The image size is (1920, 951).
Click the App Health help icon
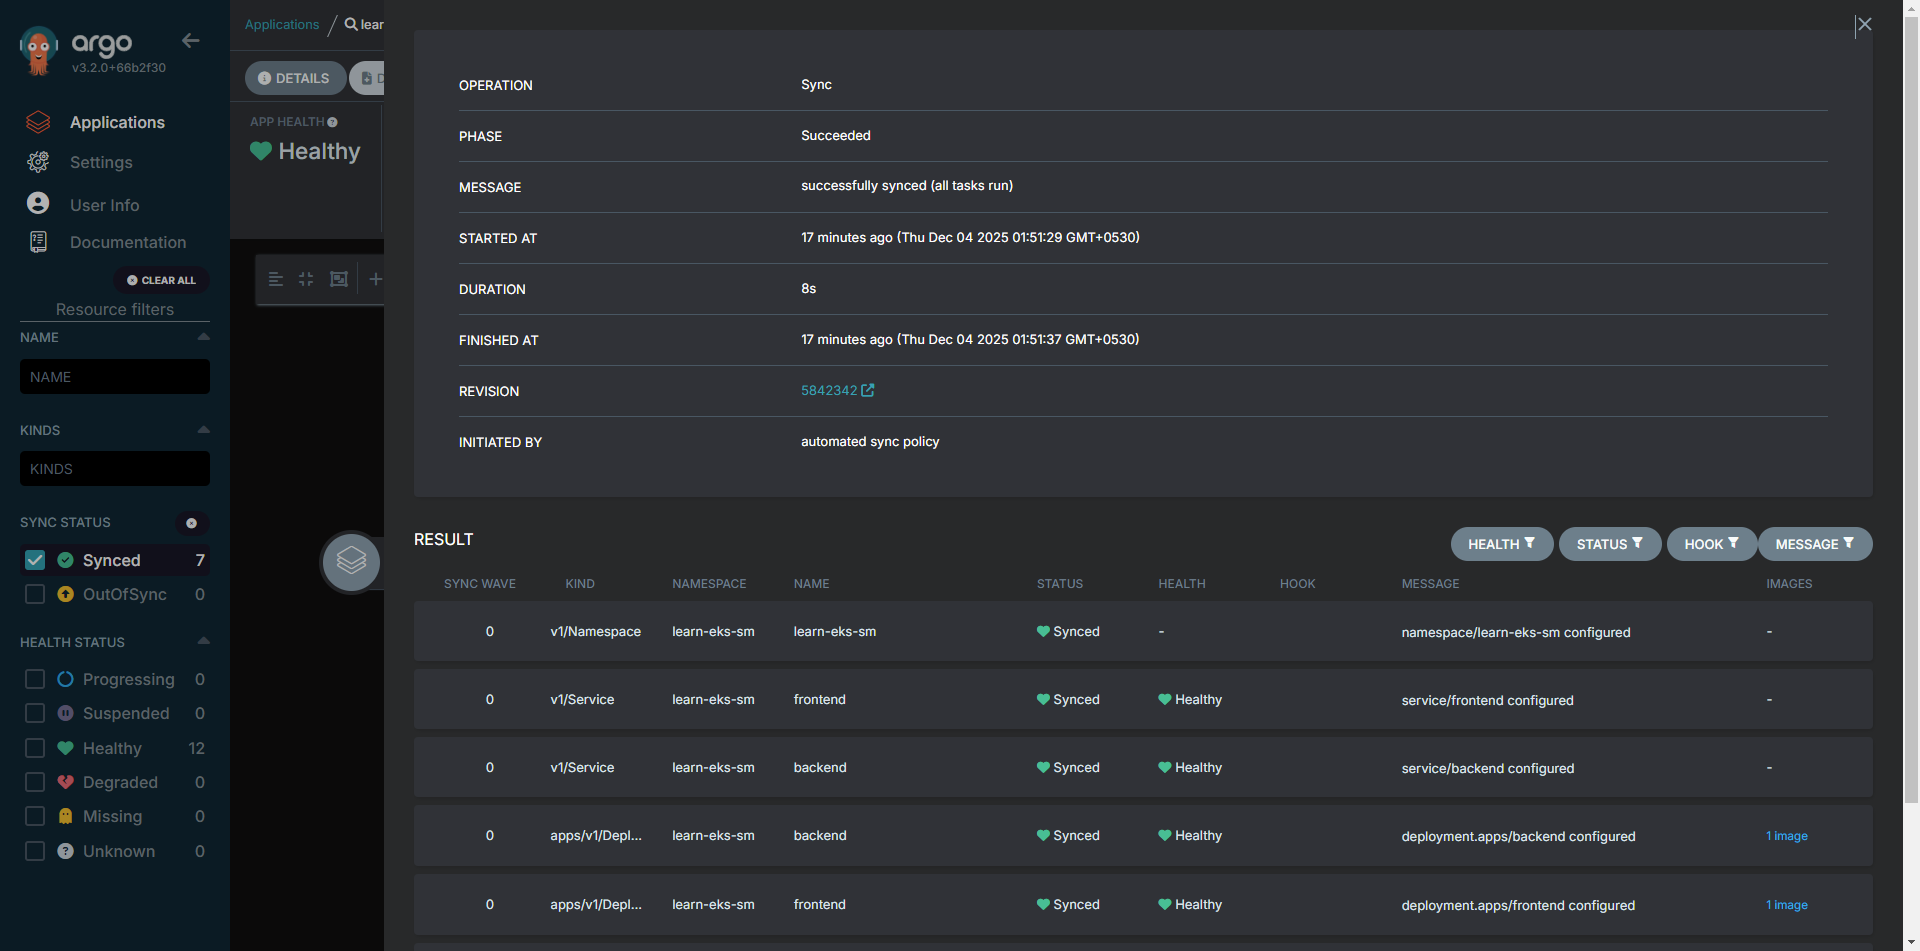coord(331,121)
